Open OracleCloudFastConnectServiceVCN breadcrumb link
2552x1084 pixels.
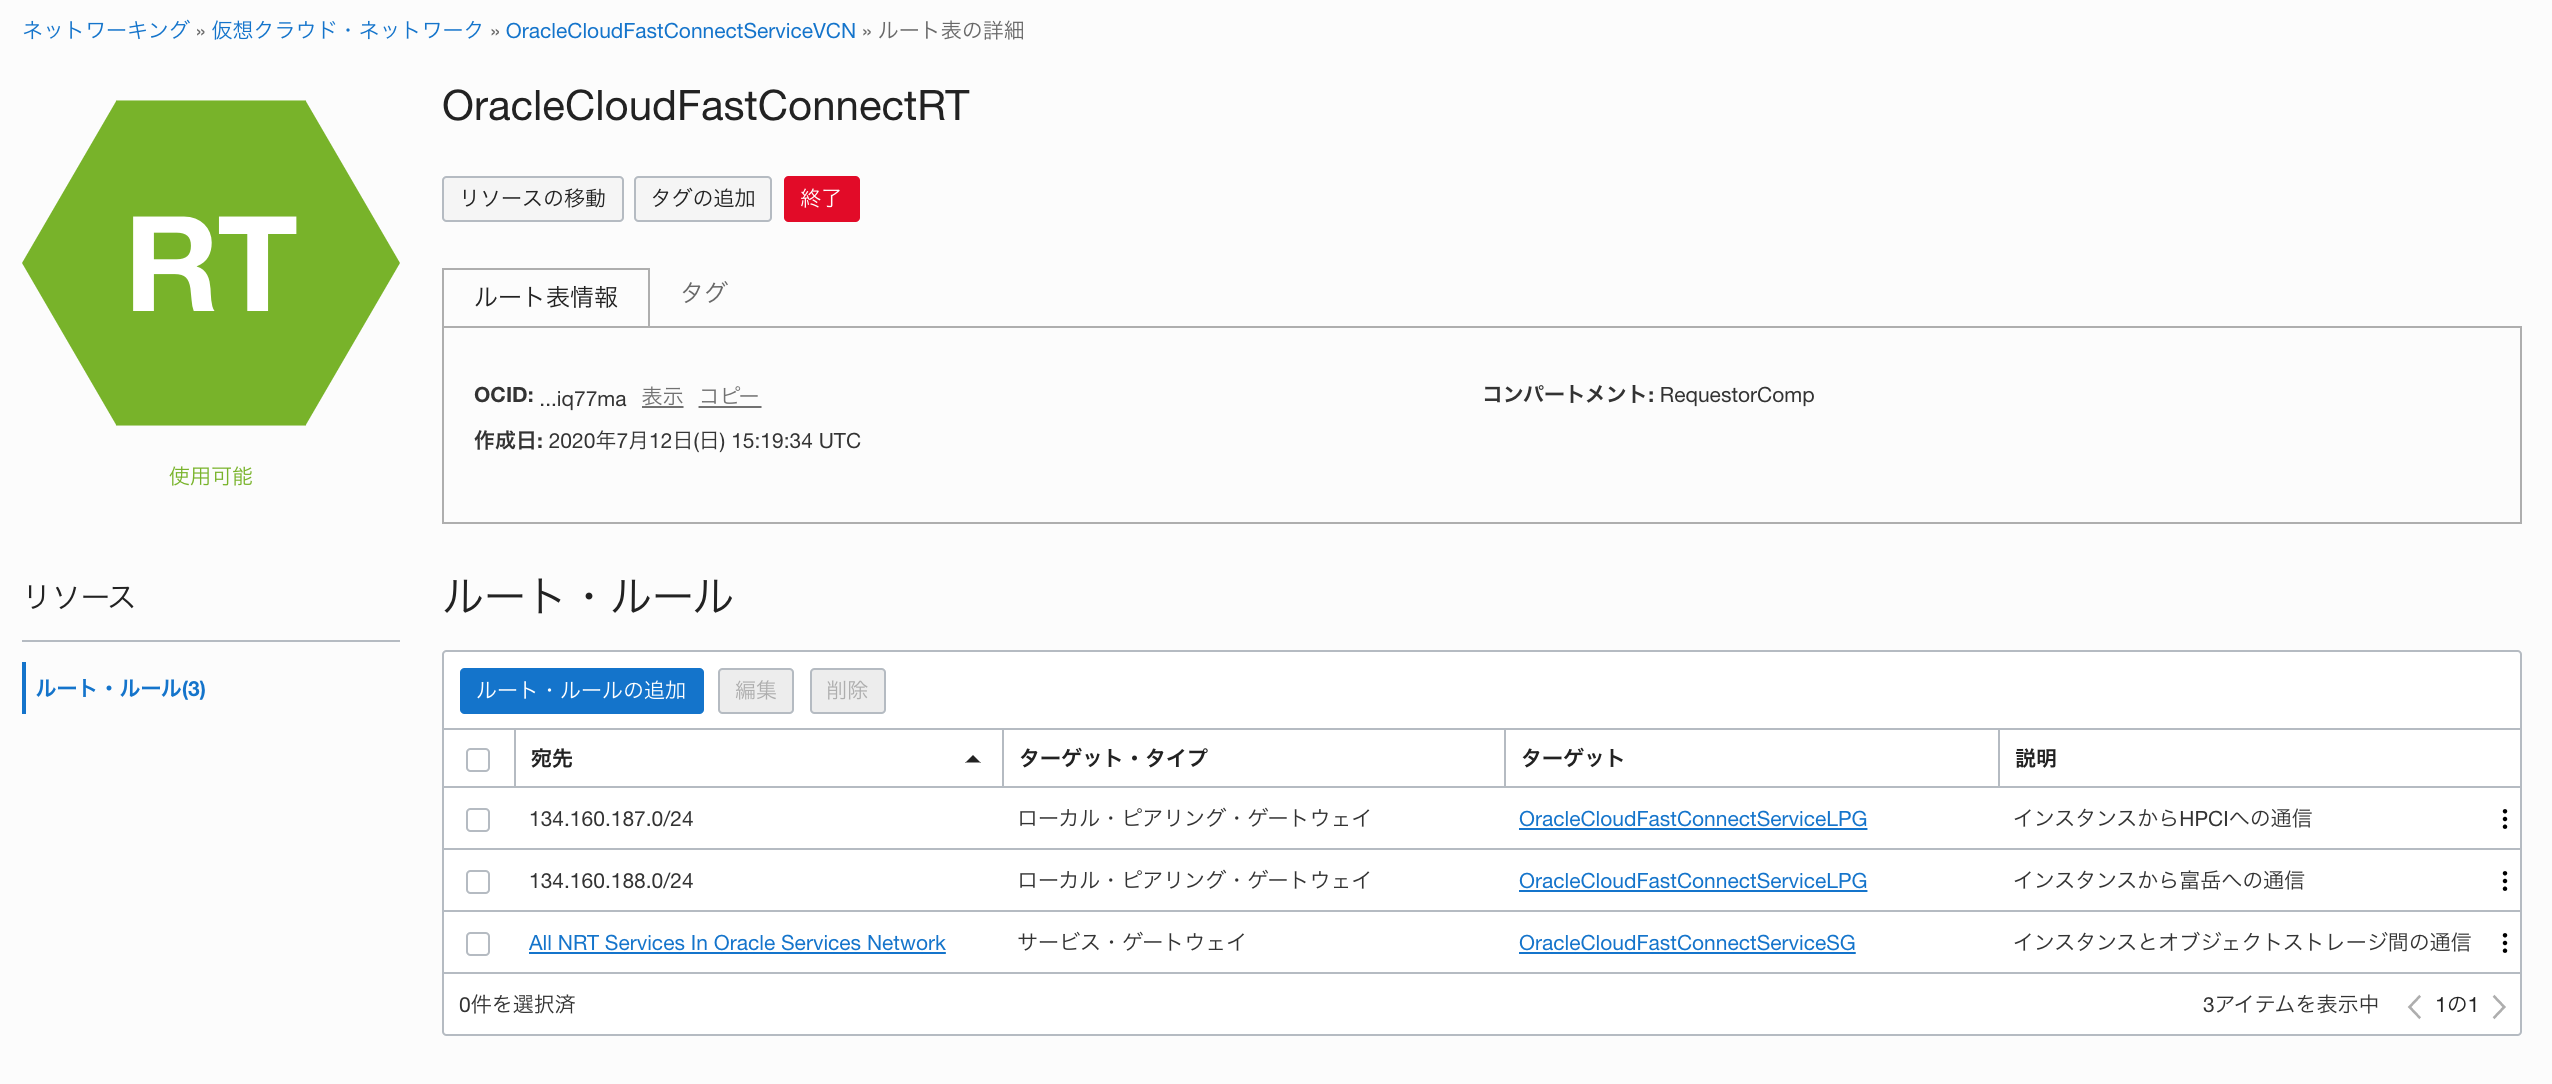pyautogui.click(x=681, y=31)
